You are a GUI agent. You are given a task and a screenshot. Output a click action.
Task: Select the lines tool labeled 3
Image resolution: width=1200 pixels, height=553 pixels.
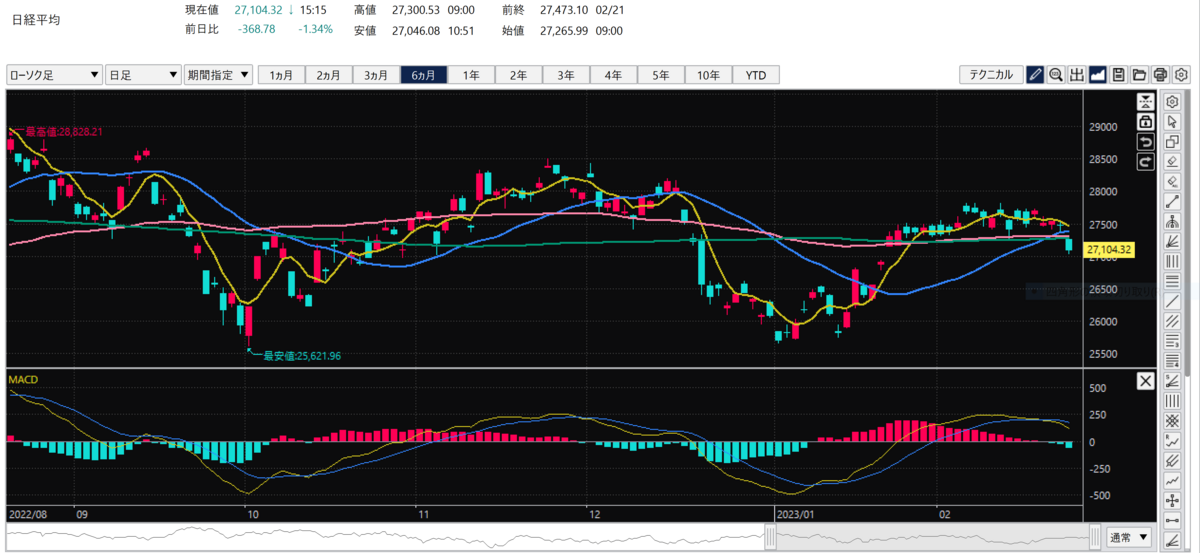tap(1173, 341)
